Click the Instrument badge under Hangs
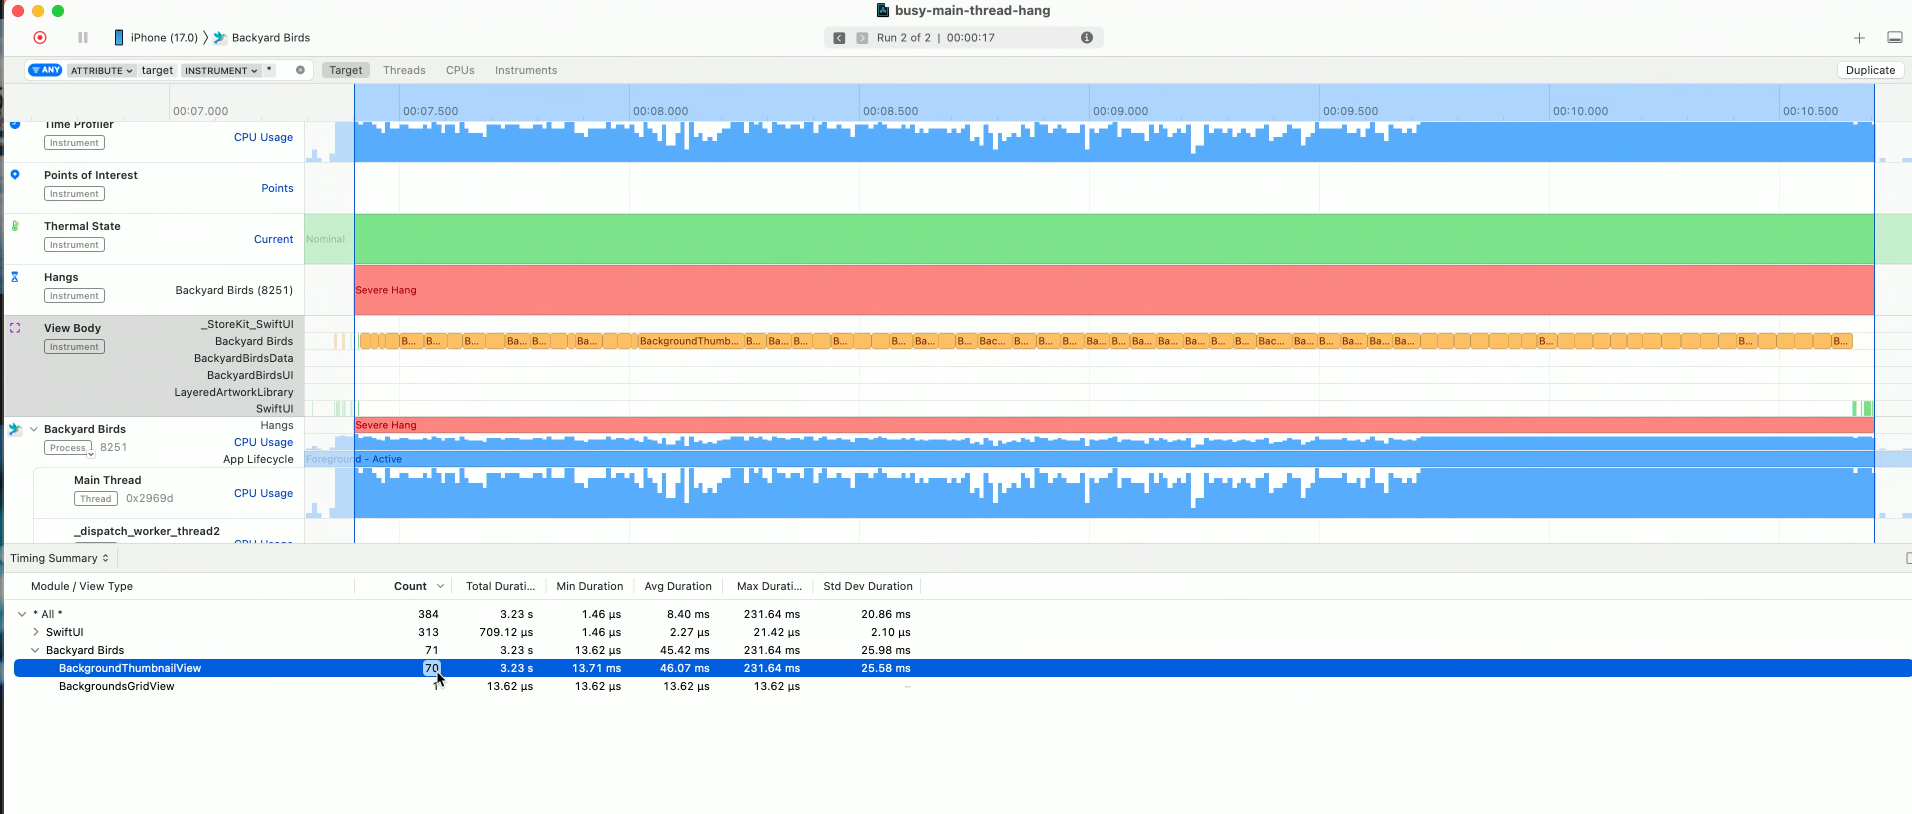This screenshot has width=1912, height=814. pyautogui.click(x=74, y=296)
